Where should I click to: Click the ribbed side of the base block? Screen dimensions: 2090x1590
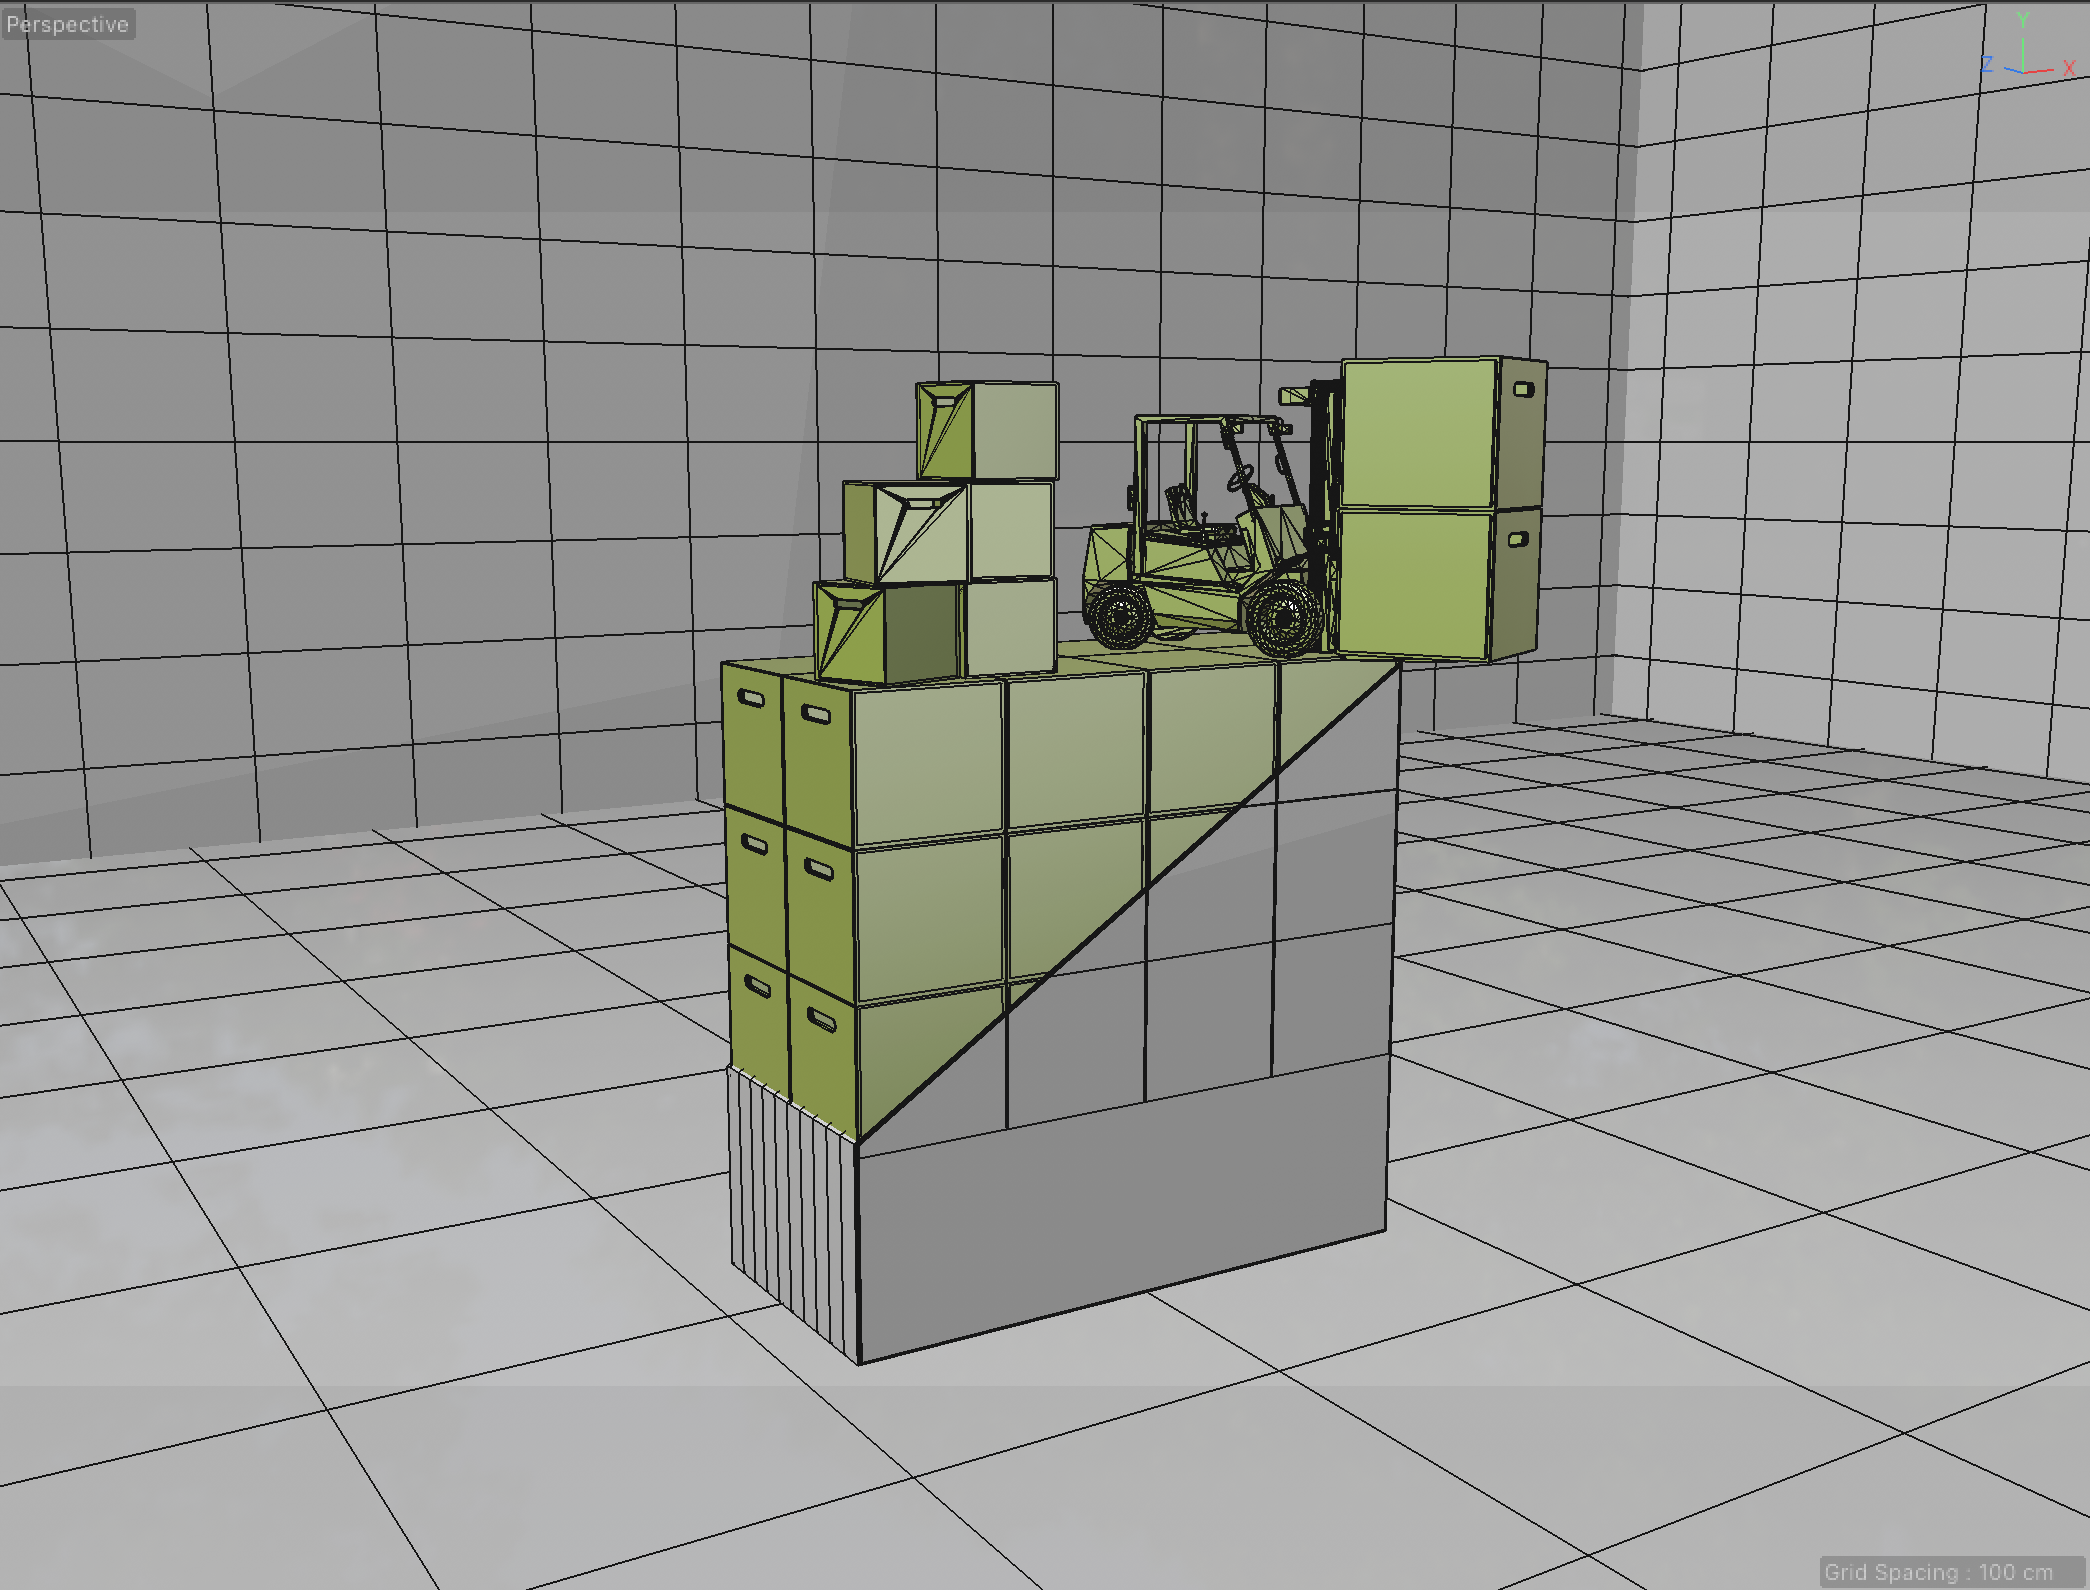click(x=792, y=1210)
